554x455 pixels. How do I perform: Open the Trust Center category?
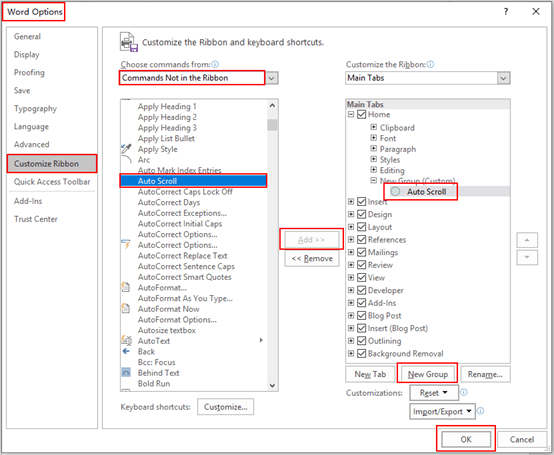pyautogui.click(x=36, y=219)
